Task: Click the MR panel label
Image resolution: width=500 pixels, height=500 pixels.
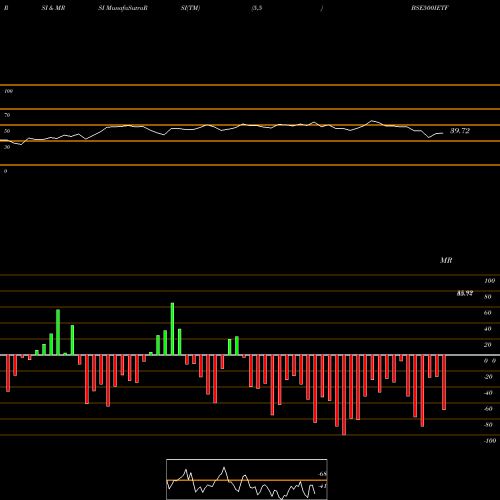Action: click(x=446, y=260)
